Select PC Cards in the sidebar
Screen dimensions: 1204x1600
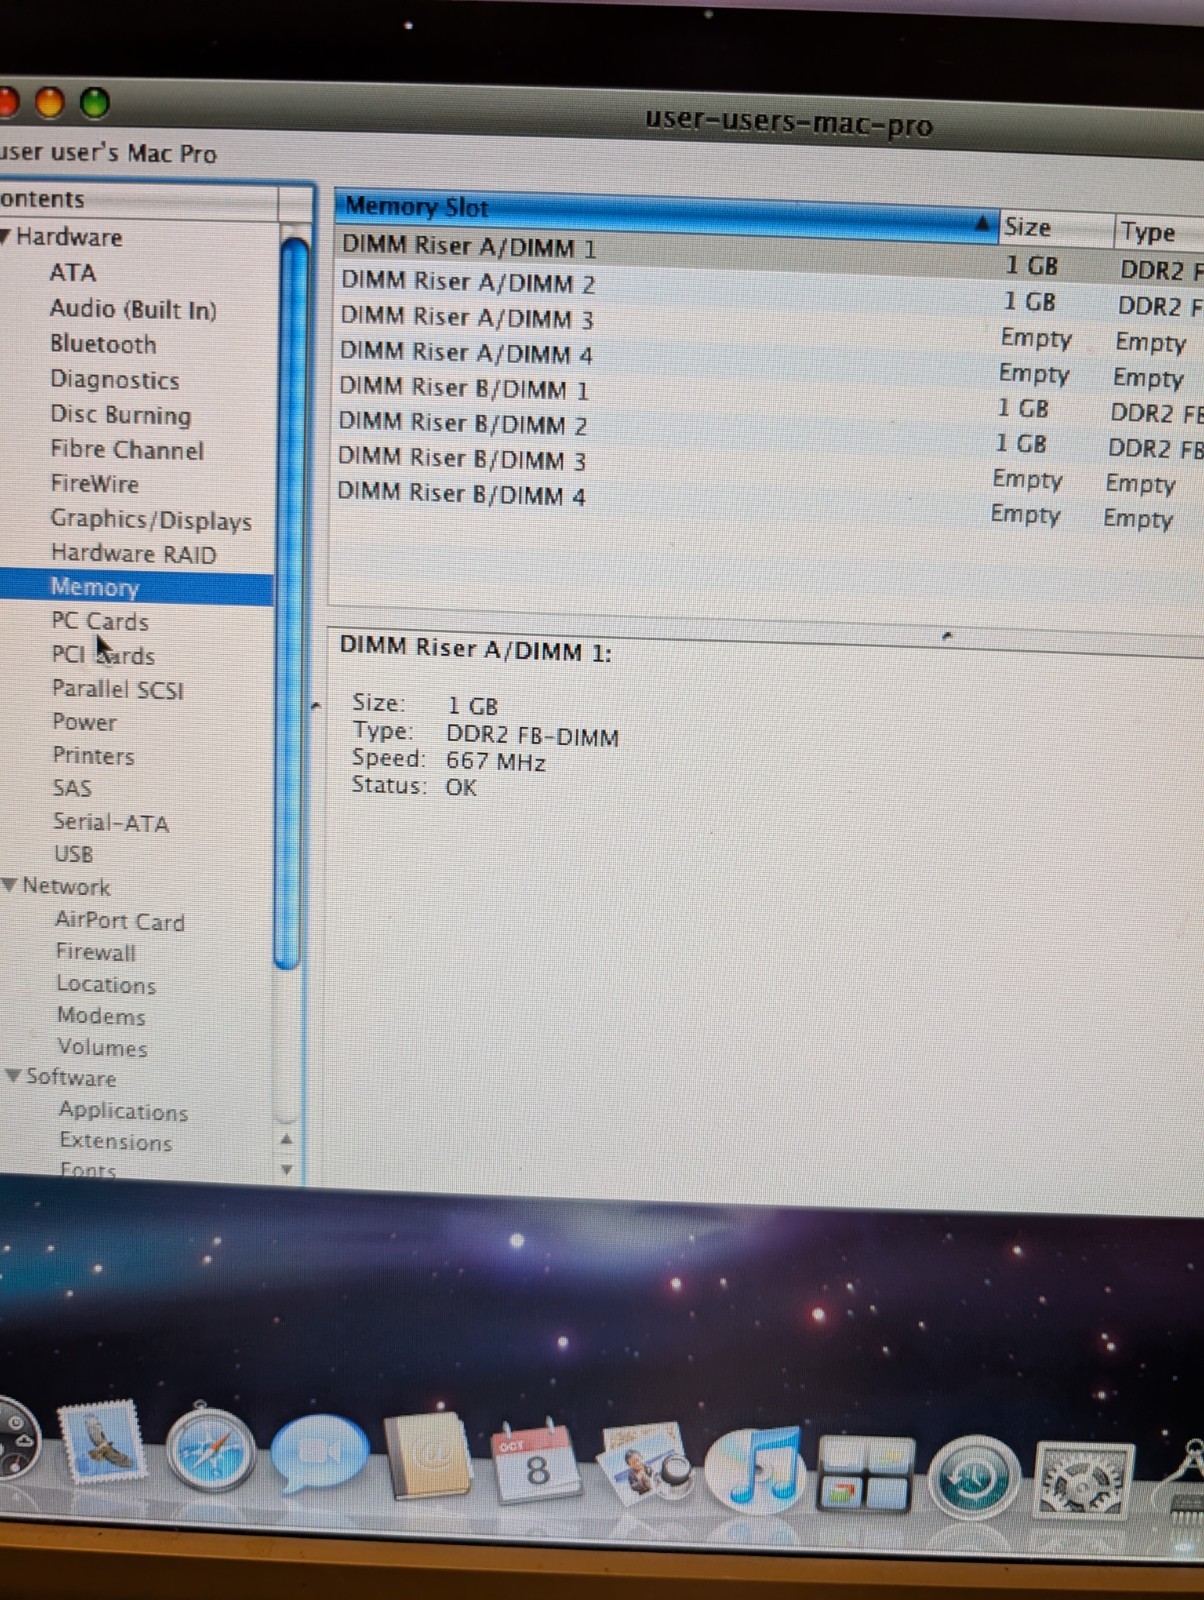100,621
